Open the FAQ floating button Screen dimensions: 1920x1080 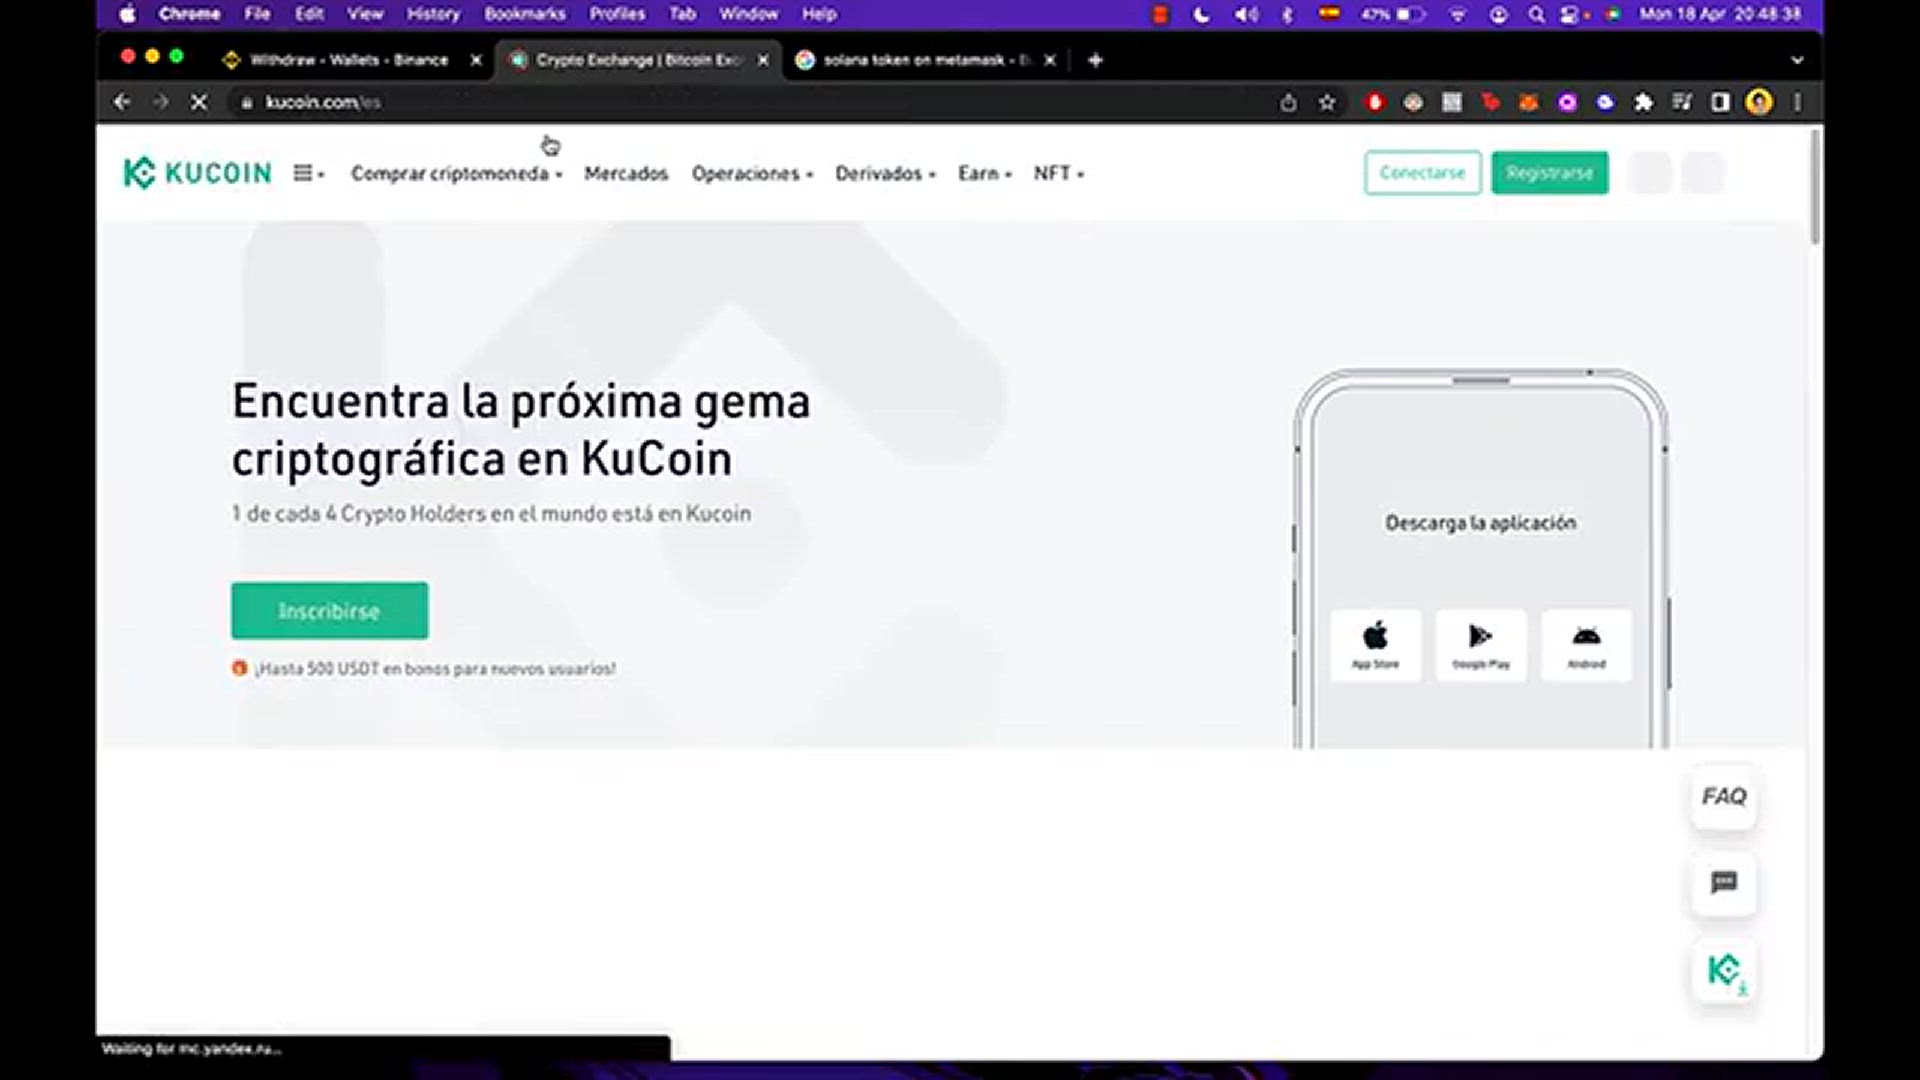(x=1724, y=796)
